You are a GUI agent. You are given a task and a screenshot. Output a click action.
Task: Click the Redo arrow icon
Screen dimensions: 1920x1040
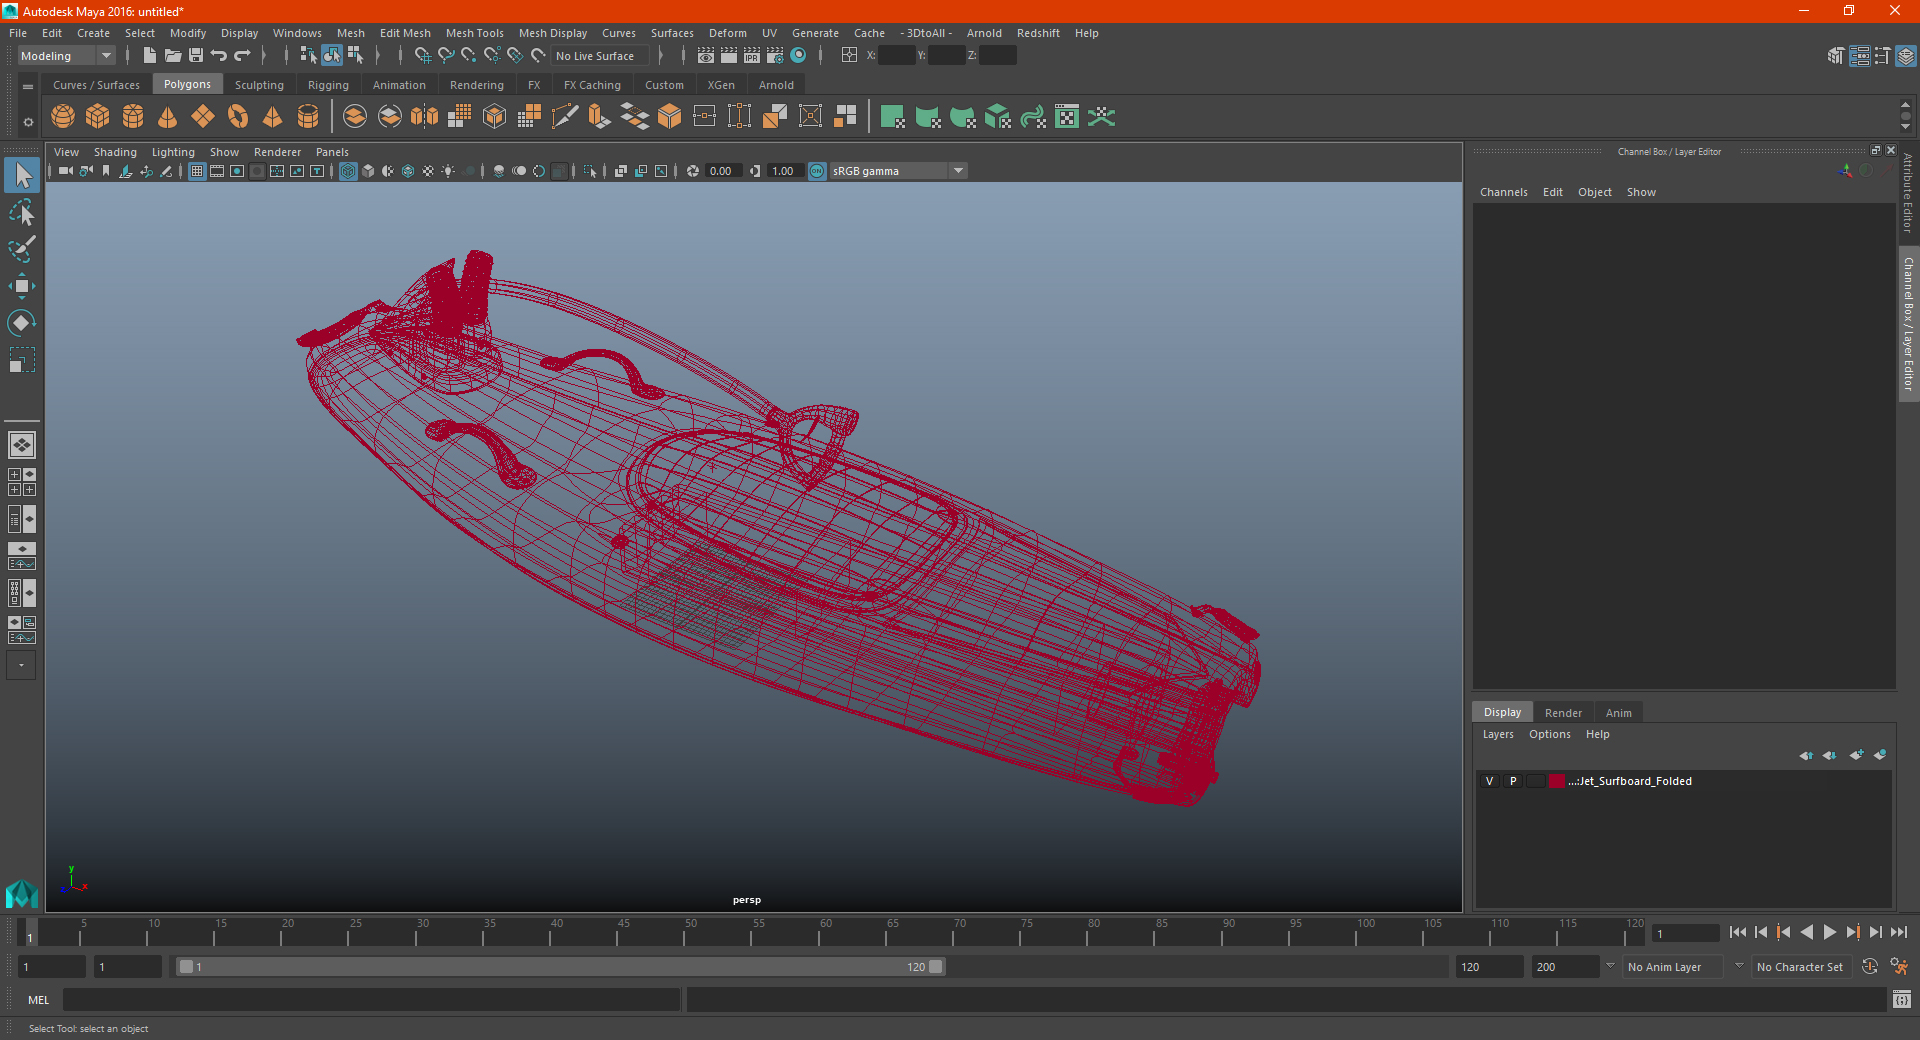(x=243, y=56)
